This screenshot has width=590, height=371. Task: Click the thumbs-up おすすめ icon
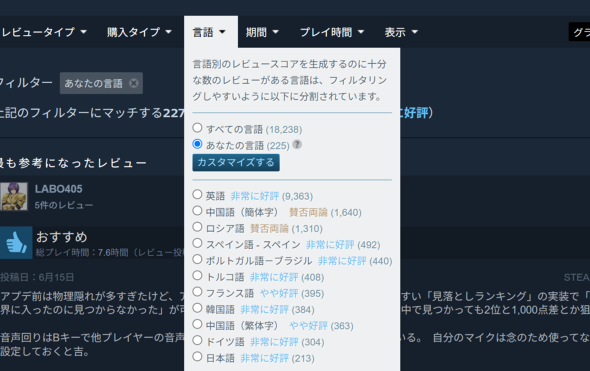tap(16, 243)
